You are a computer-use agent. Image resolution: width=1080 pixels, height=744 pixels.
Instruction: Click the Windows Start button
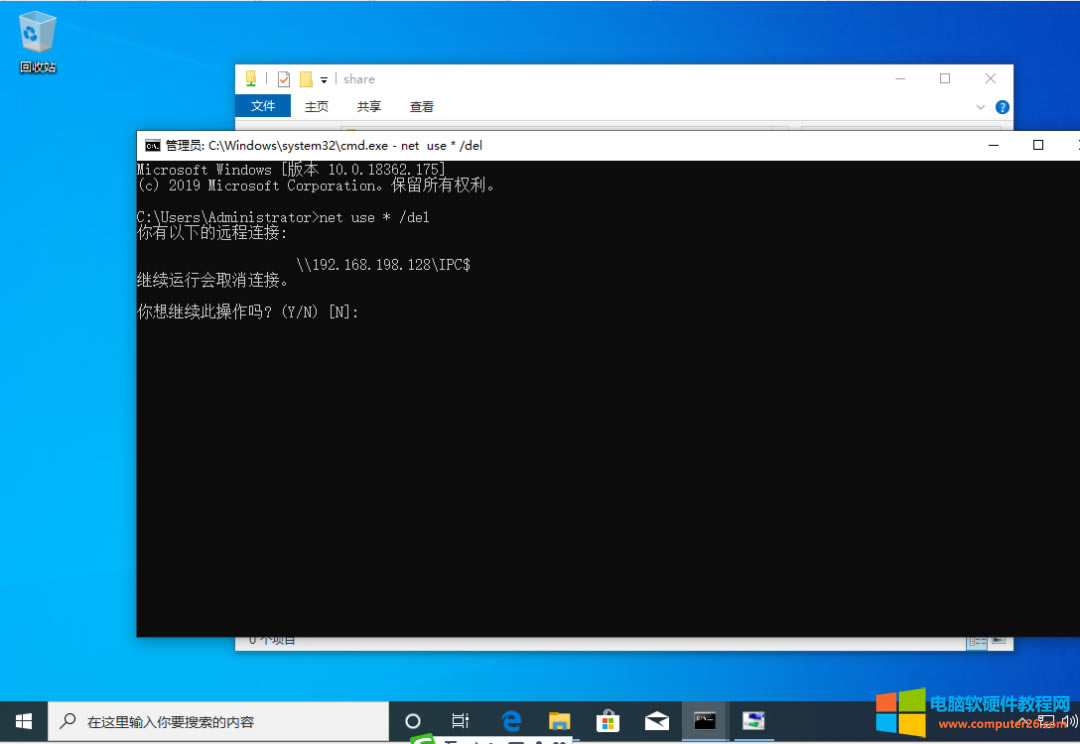(x=24, y=721)
